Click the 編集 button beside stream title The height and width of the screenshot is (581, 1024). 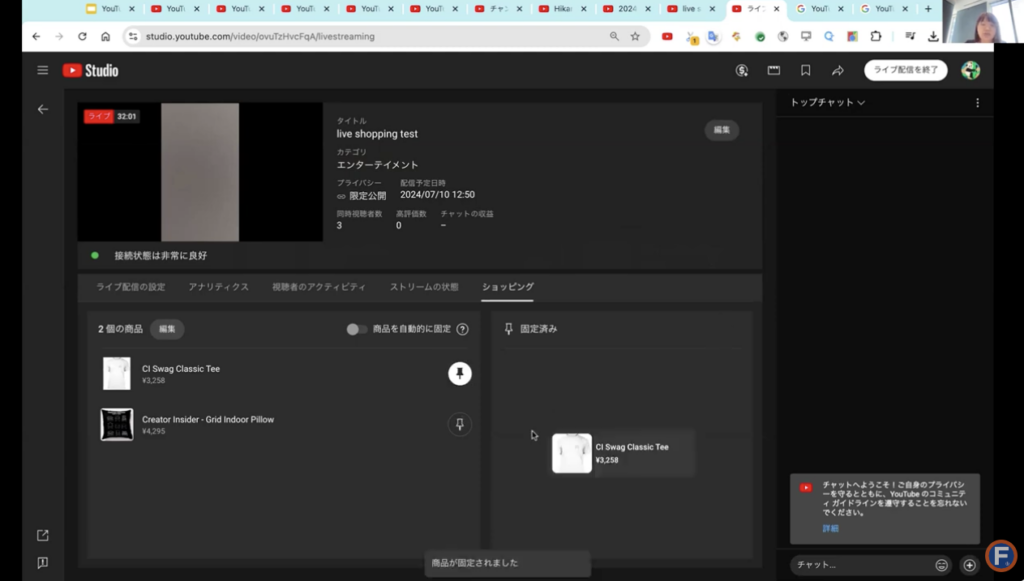721,130
